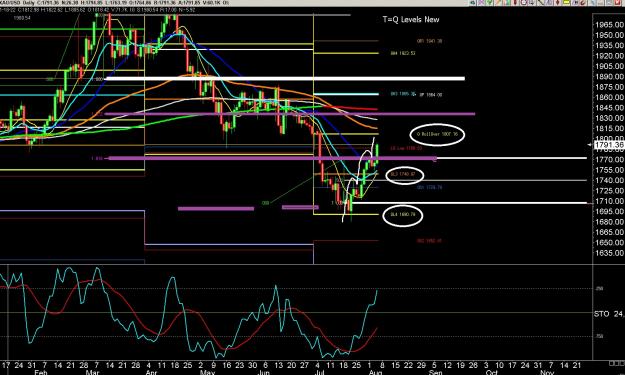Click the latest green candle near 1791
625x375 pixels.
(377, 153)
